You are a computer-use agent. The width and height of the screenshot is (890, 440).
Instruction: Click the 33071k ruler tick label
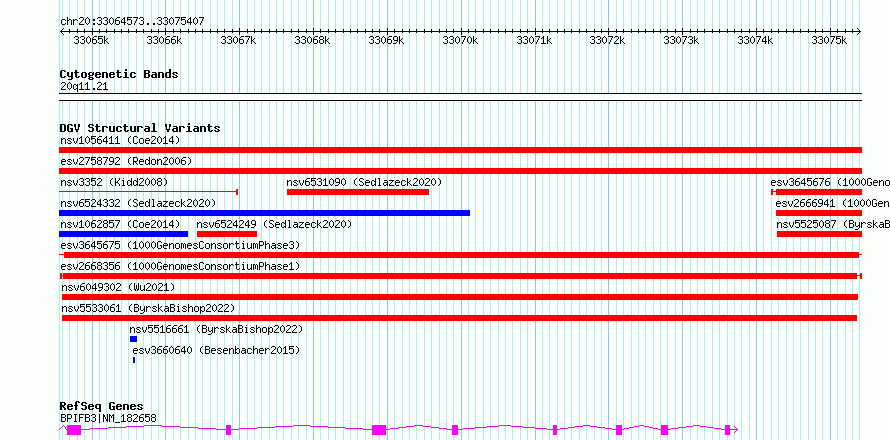(534, 40)
